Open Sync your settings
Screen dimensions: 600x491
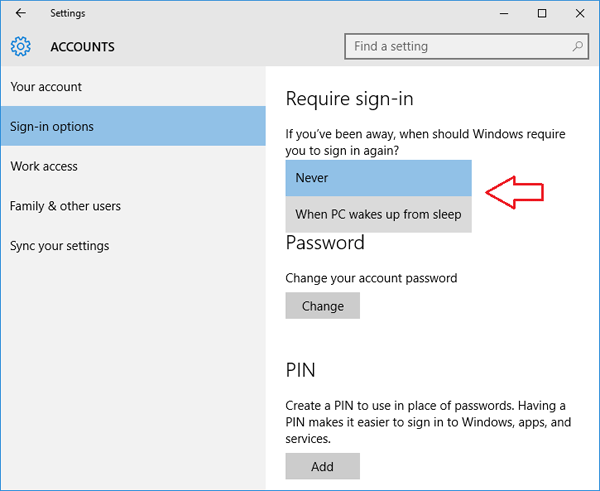point(60,246)
